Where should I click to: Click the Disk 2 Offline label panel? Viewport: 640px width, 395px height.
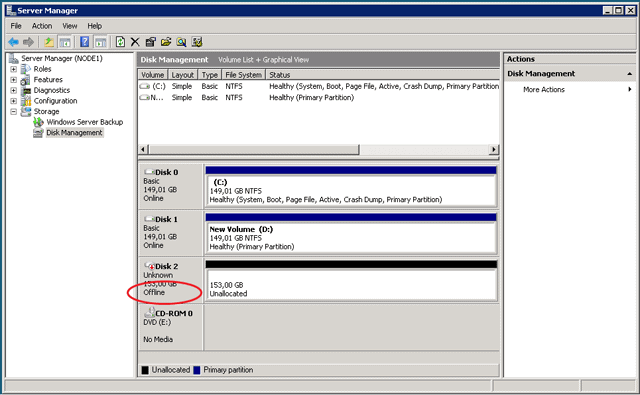tap(171, 280)
